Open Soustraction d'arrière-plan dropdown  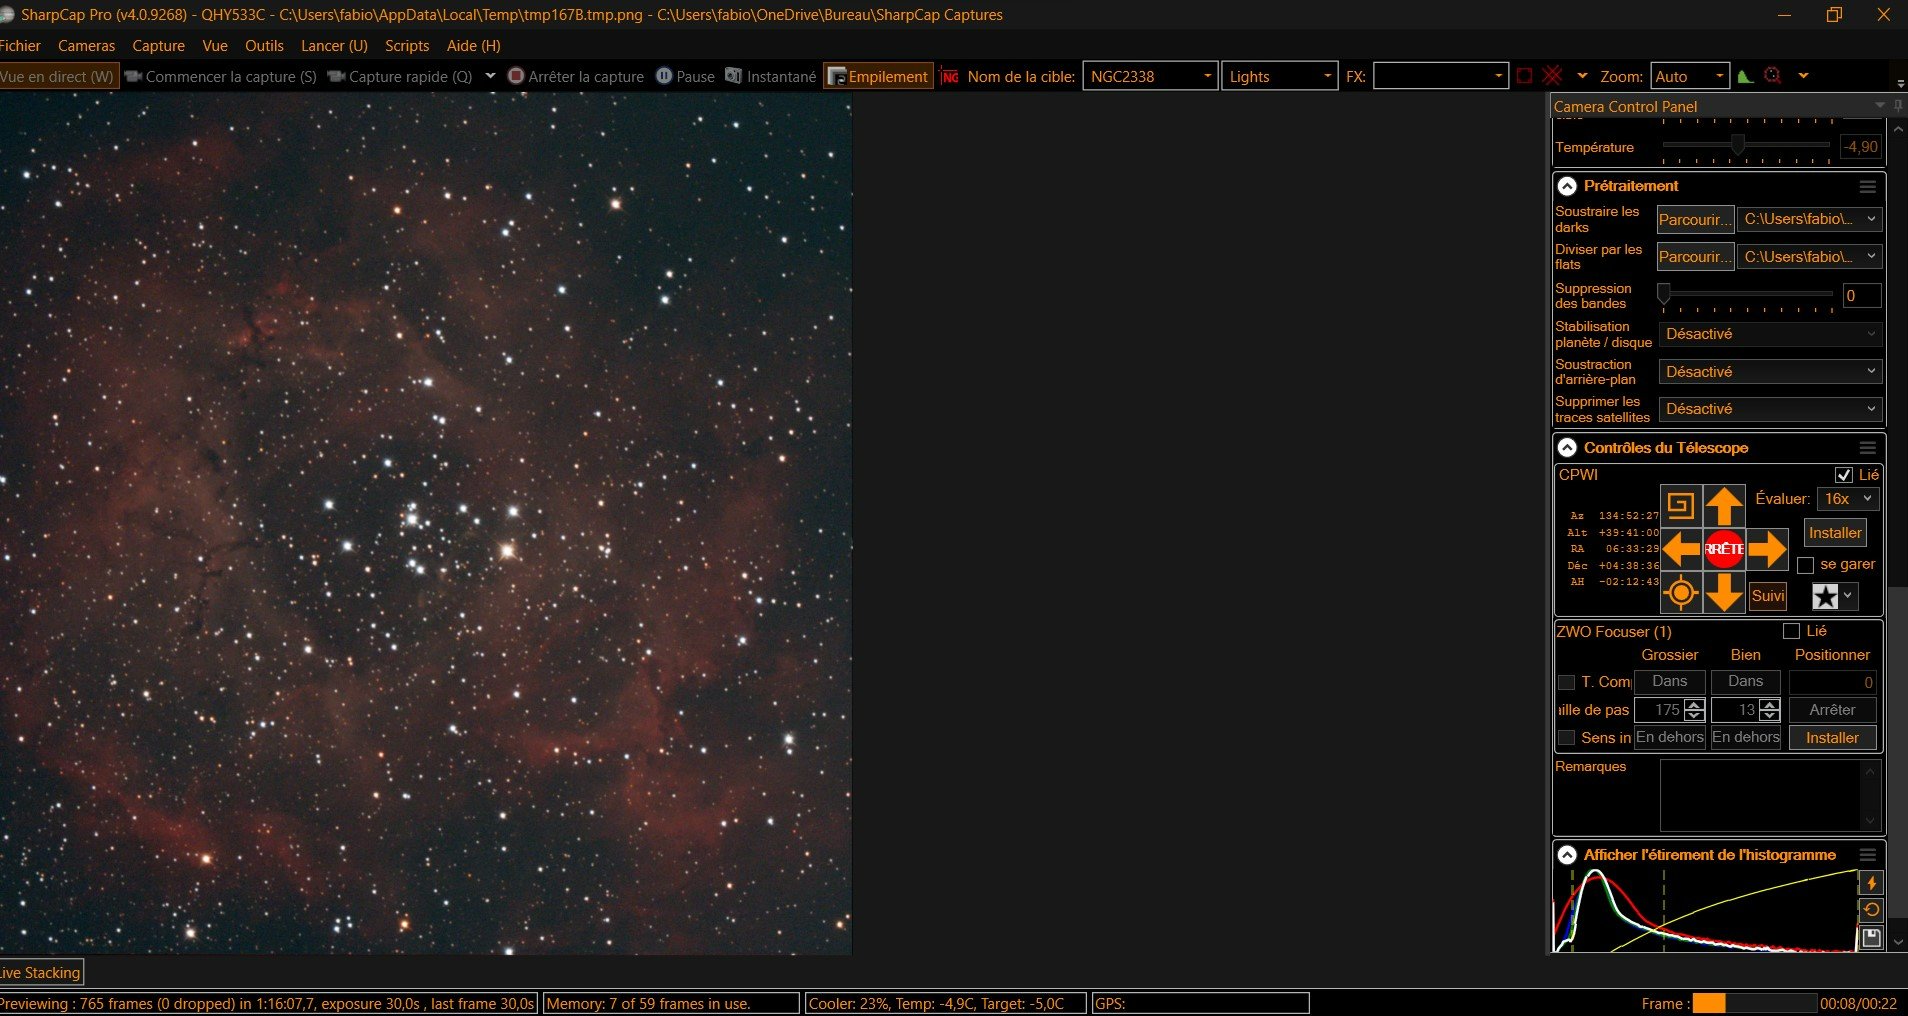click(1770, 372)
